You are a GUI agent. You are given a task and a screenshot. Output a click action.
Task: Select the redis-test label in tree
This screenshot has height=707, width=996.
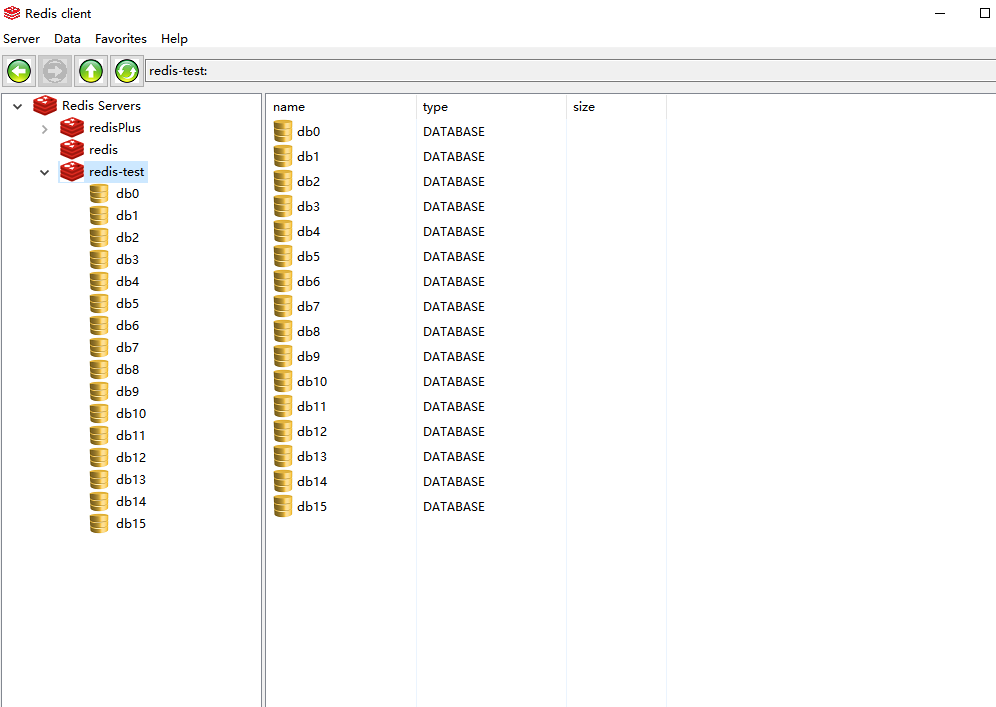pos(116,172)
